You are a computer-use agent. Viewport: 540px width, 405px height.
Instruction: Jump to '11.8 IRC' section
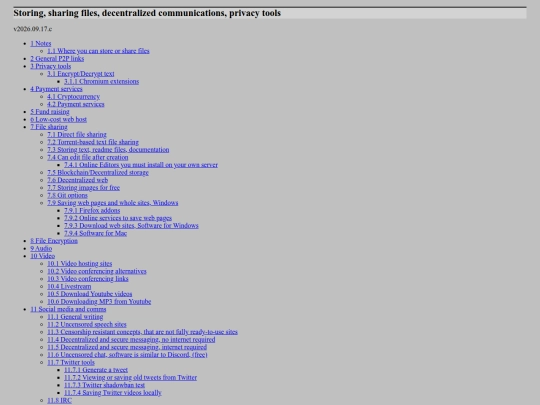60,400
